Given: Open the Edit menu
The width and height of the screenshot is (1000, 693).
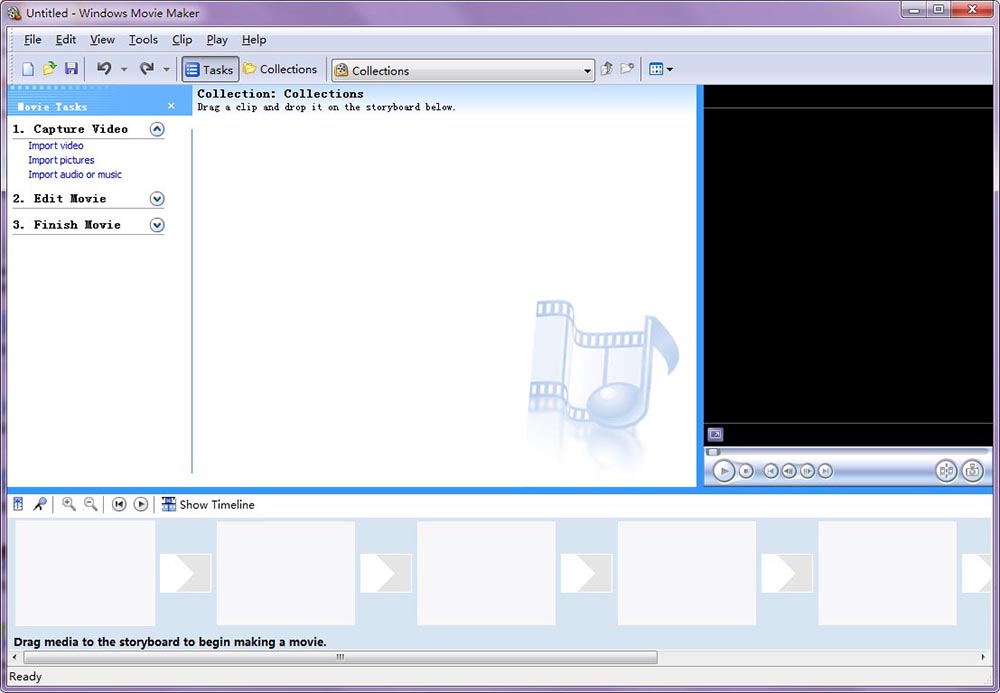Looking at the screenshot, I should [x=66, y=40].
